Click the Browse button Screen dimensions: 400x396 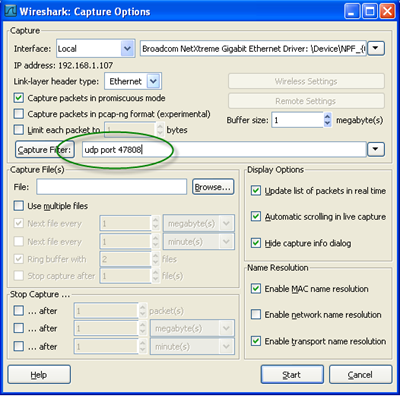(213, 187)
